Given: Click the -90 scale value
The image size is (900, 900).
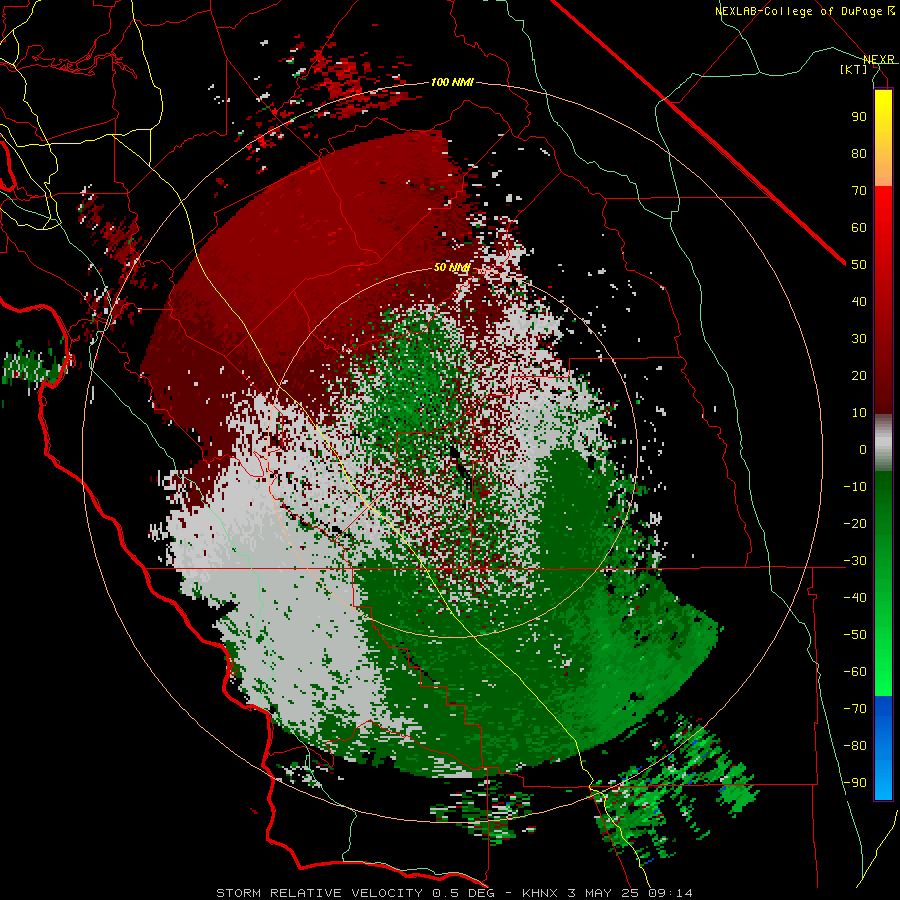Looking at the screenshot, I should click(855, 783).
